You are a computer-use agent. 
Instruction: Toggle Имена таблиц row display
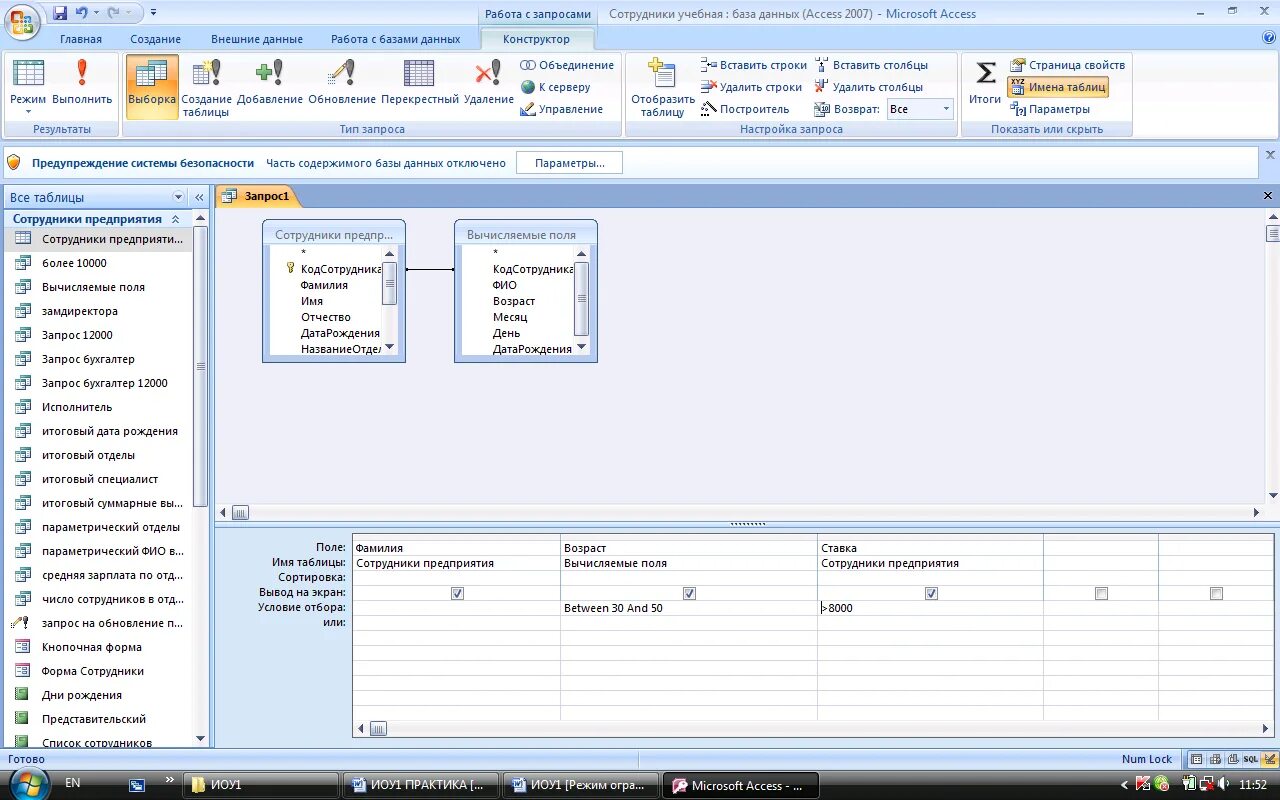(x=1058, y=87)
